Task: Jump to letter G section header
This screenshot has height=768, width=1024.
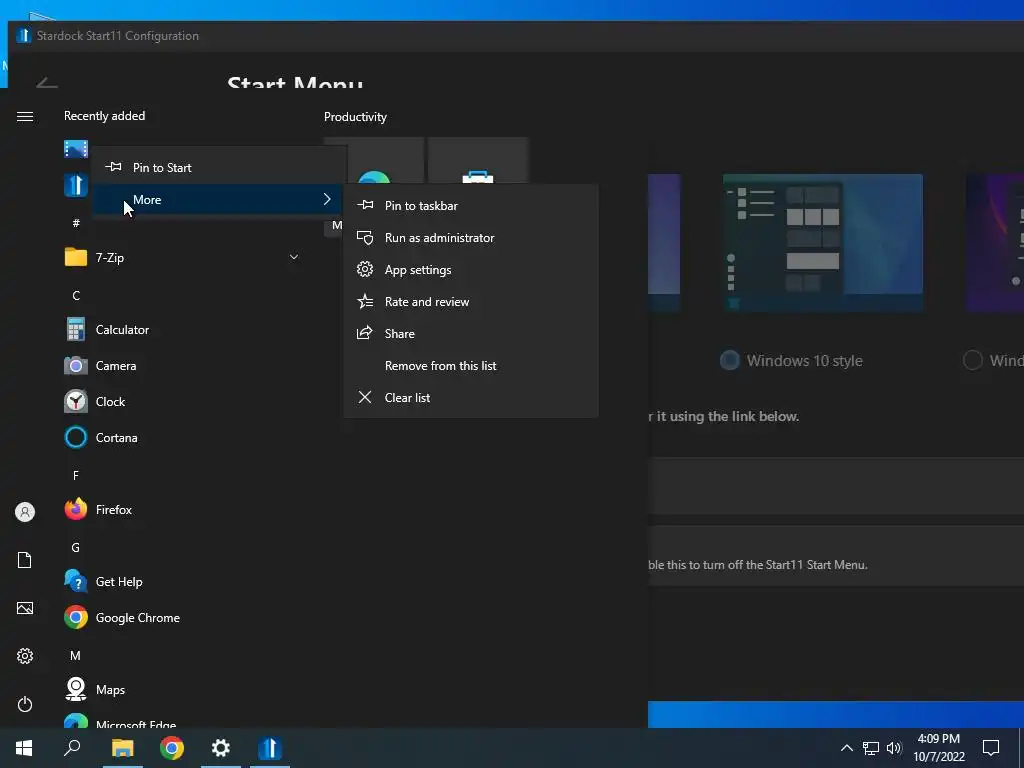Action: 76,547
